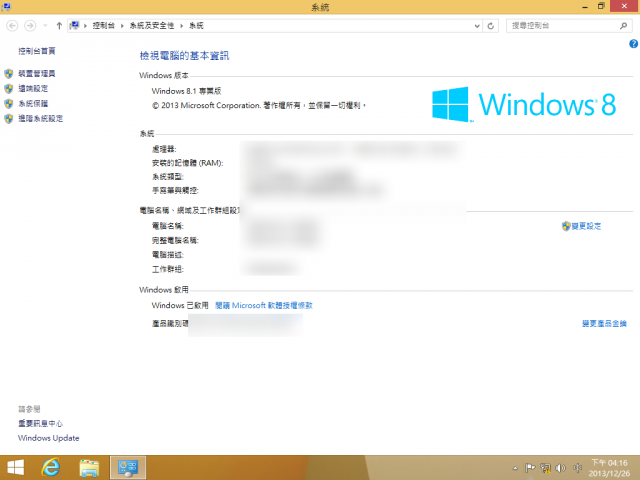Launch Internet Explorer from taskbar
640x480 pixels.
pyautogui.click(x=51, y=468)
